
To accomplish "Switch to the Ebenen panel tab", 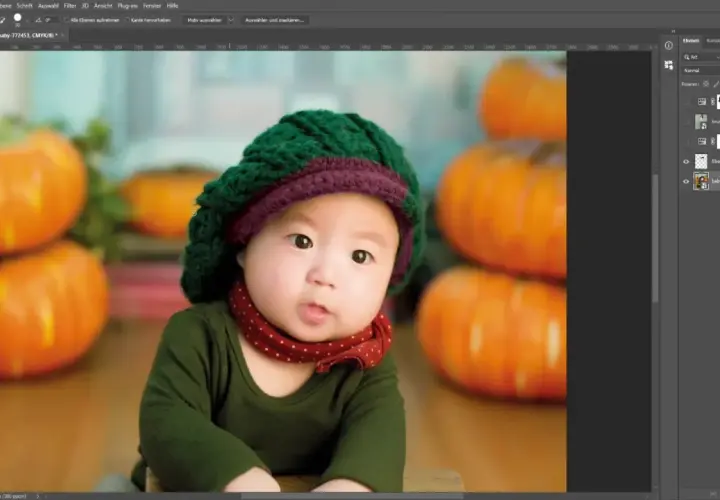I will point(691,40).
